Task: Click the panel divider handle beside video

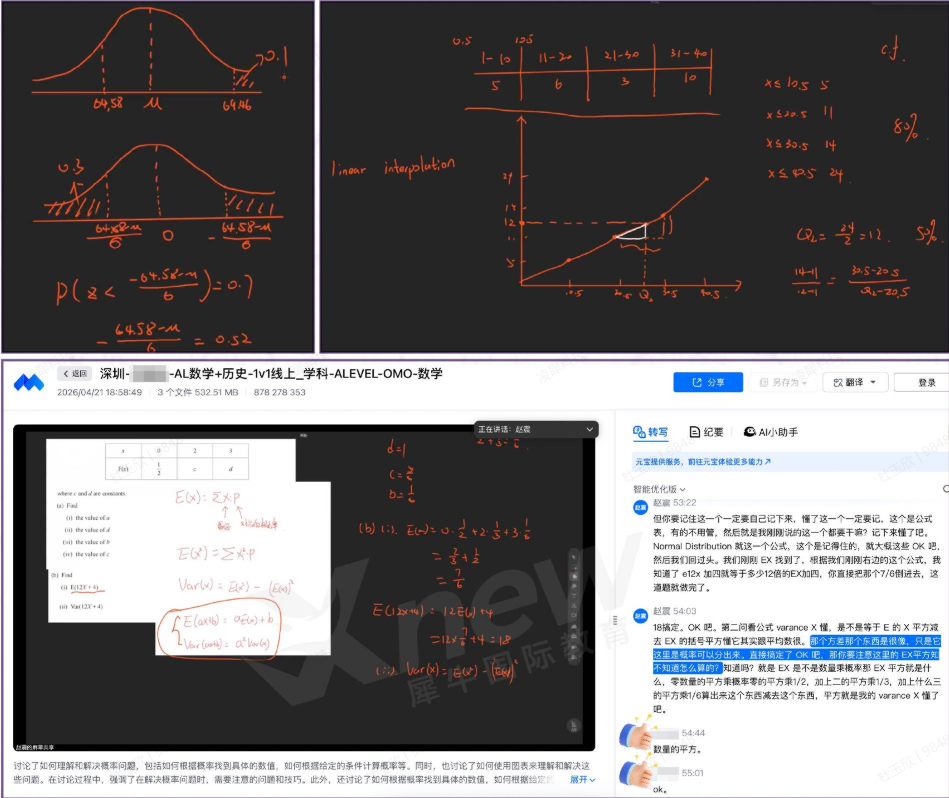Action: [x=615, y=621]
